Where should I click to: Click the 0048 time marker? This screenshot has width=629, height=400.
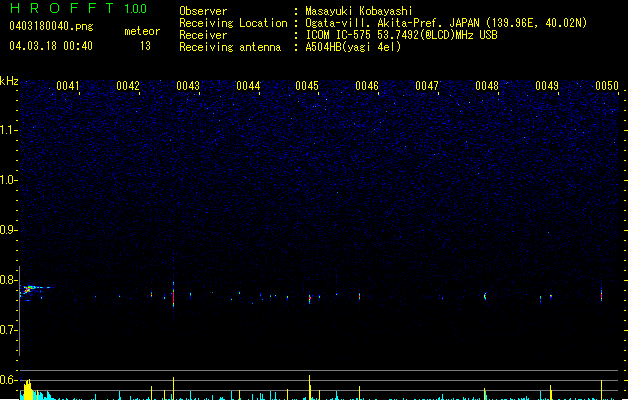tap(487, 86)
